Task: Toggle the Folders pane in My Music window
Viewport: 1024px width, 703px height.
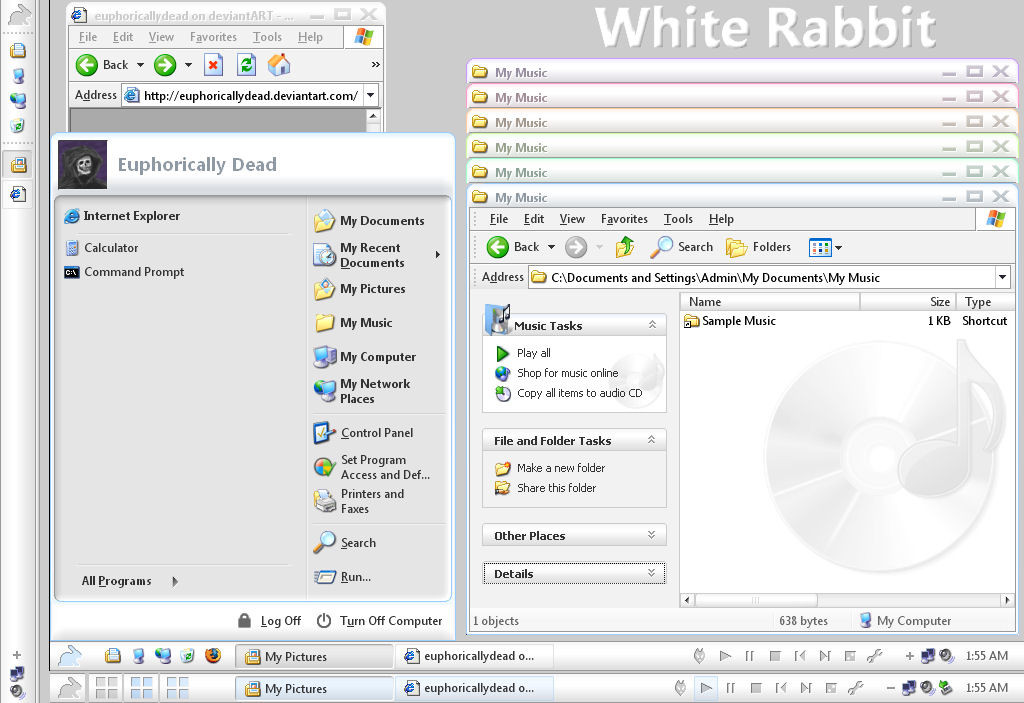Action: point(759,247)
